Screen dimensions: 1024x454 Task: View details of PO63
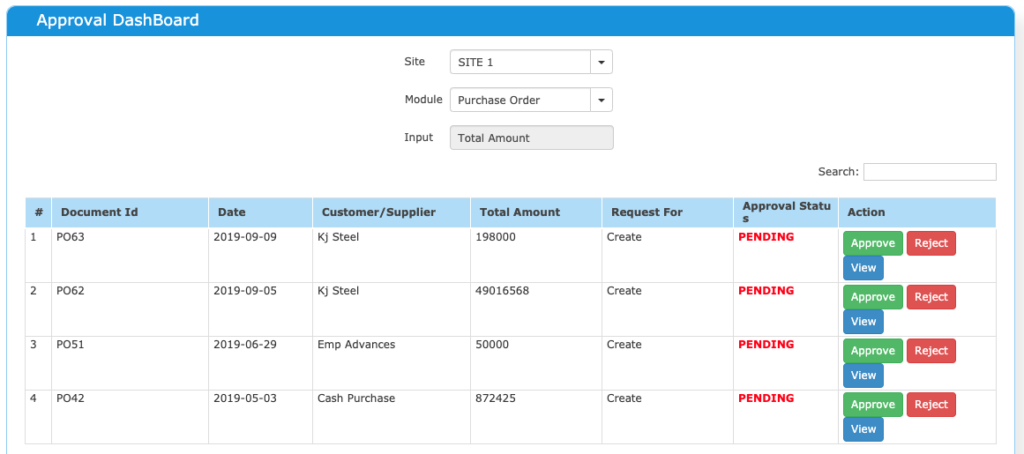point(863,268)
